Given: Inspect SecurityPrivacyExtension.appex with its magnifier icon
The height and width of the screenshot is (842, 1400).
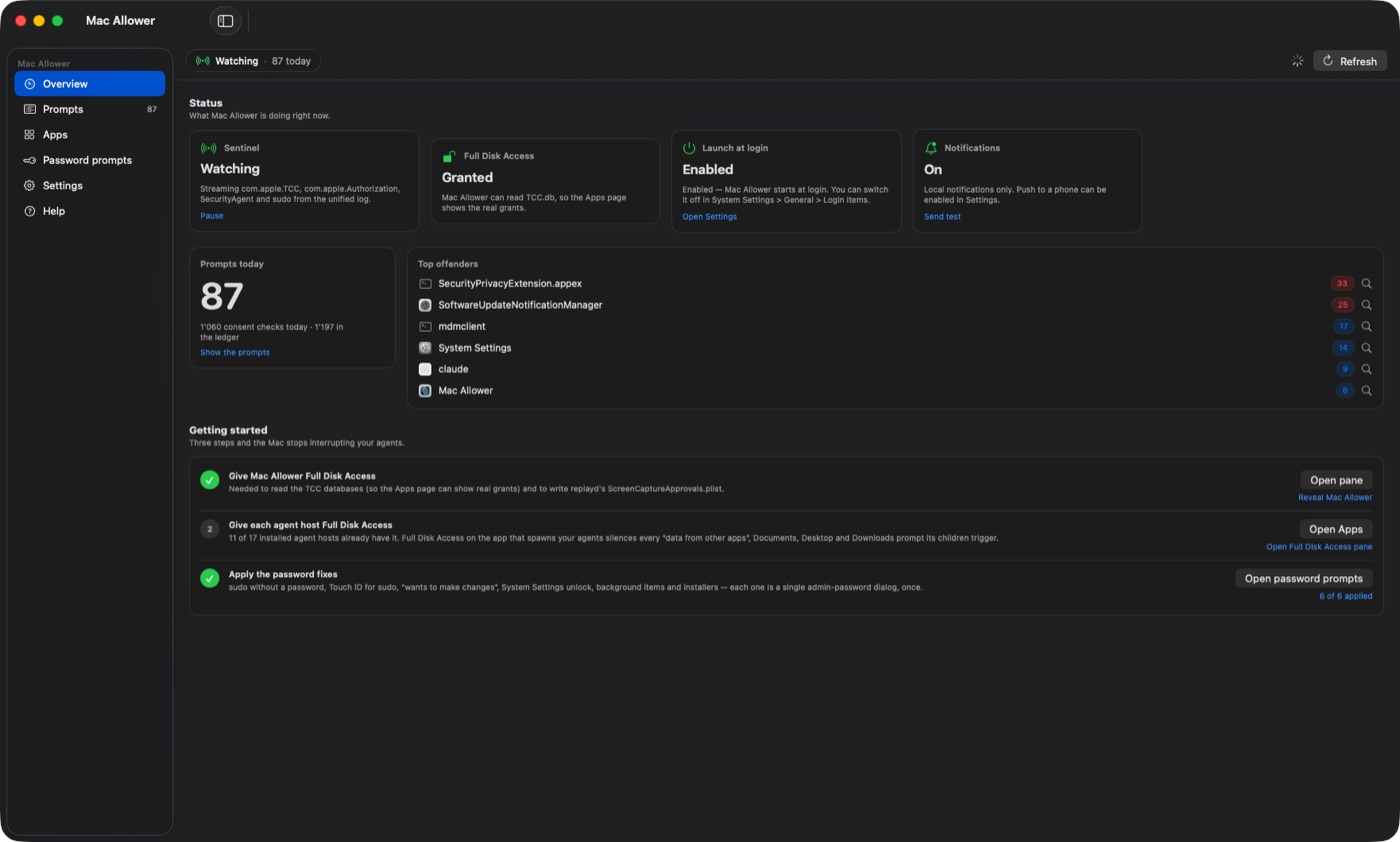Looking at the screenshot, I should click(1367, 284).
